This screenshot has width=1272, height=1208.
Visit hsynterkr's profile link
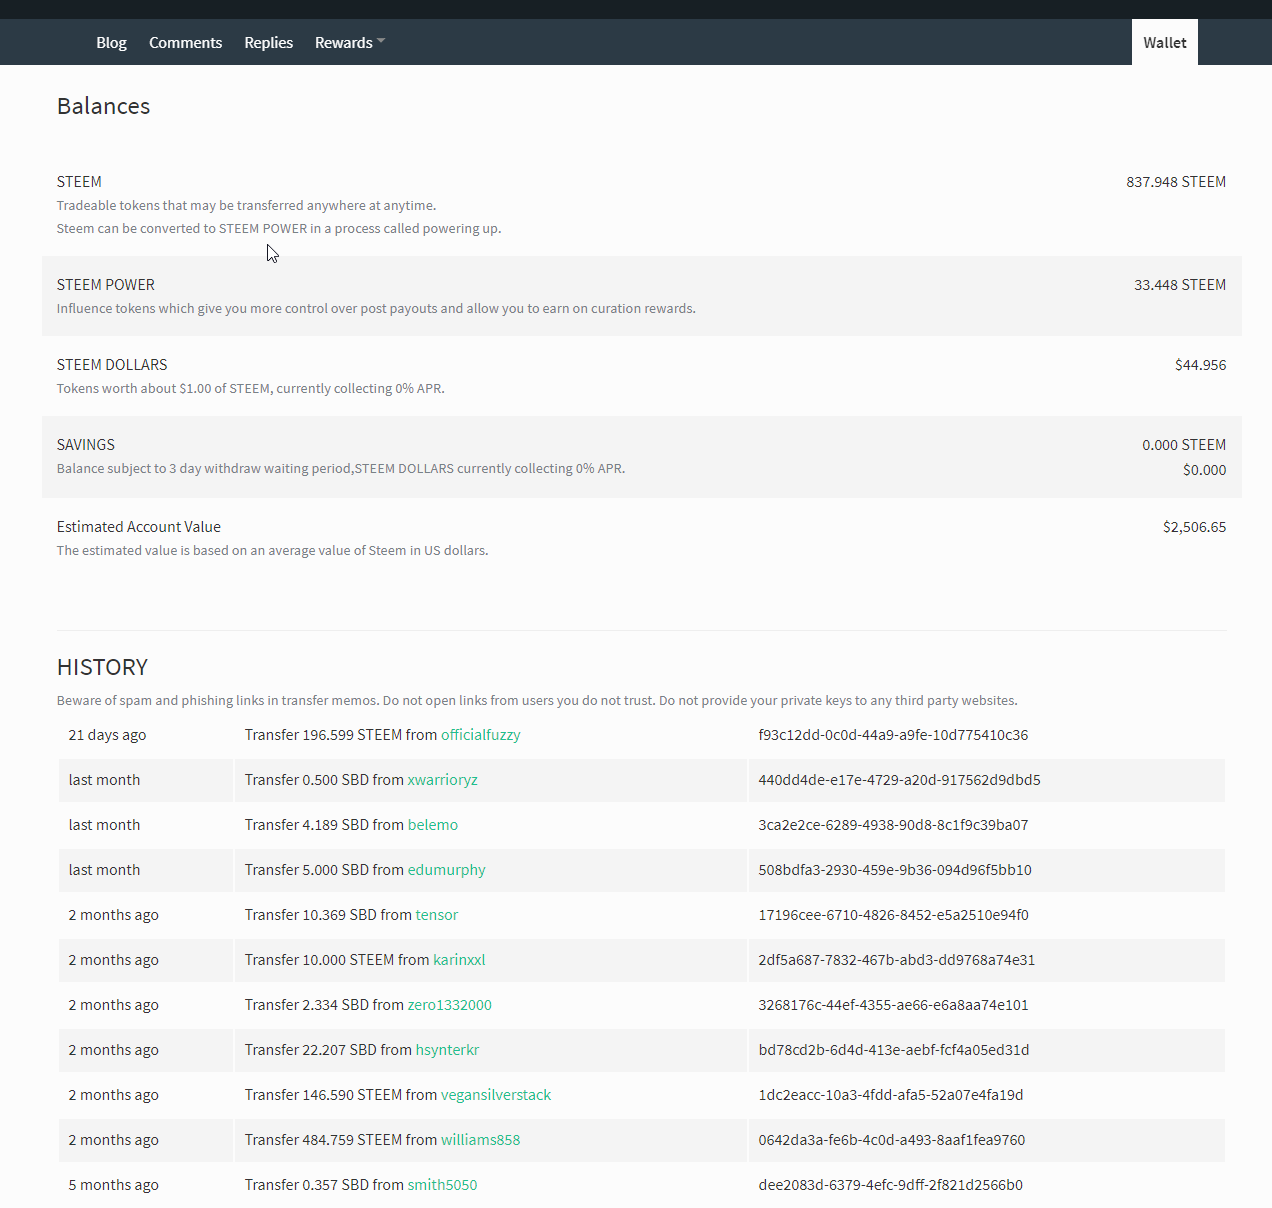coord(447,1050)
